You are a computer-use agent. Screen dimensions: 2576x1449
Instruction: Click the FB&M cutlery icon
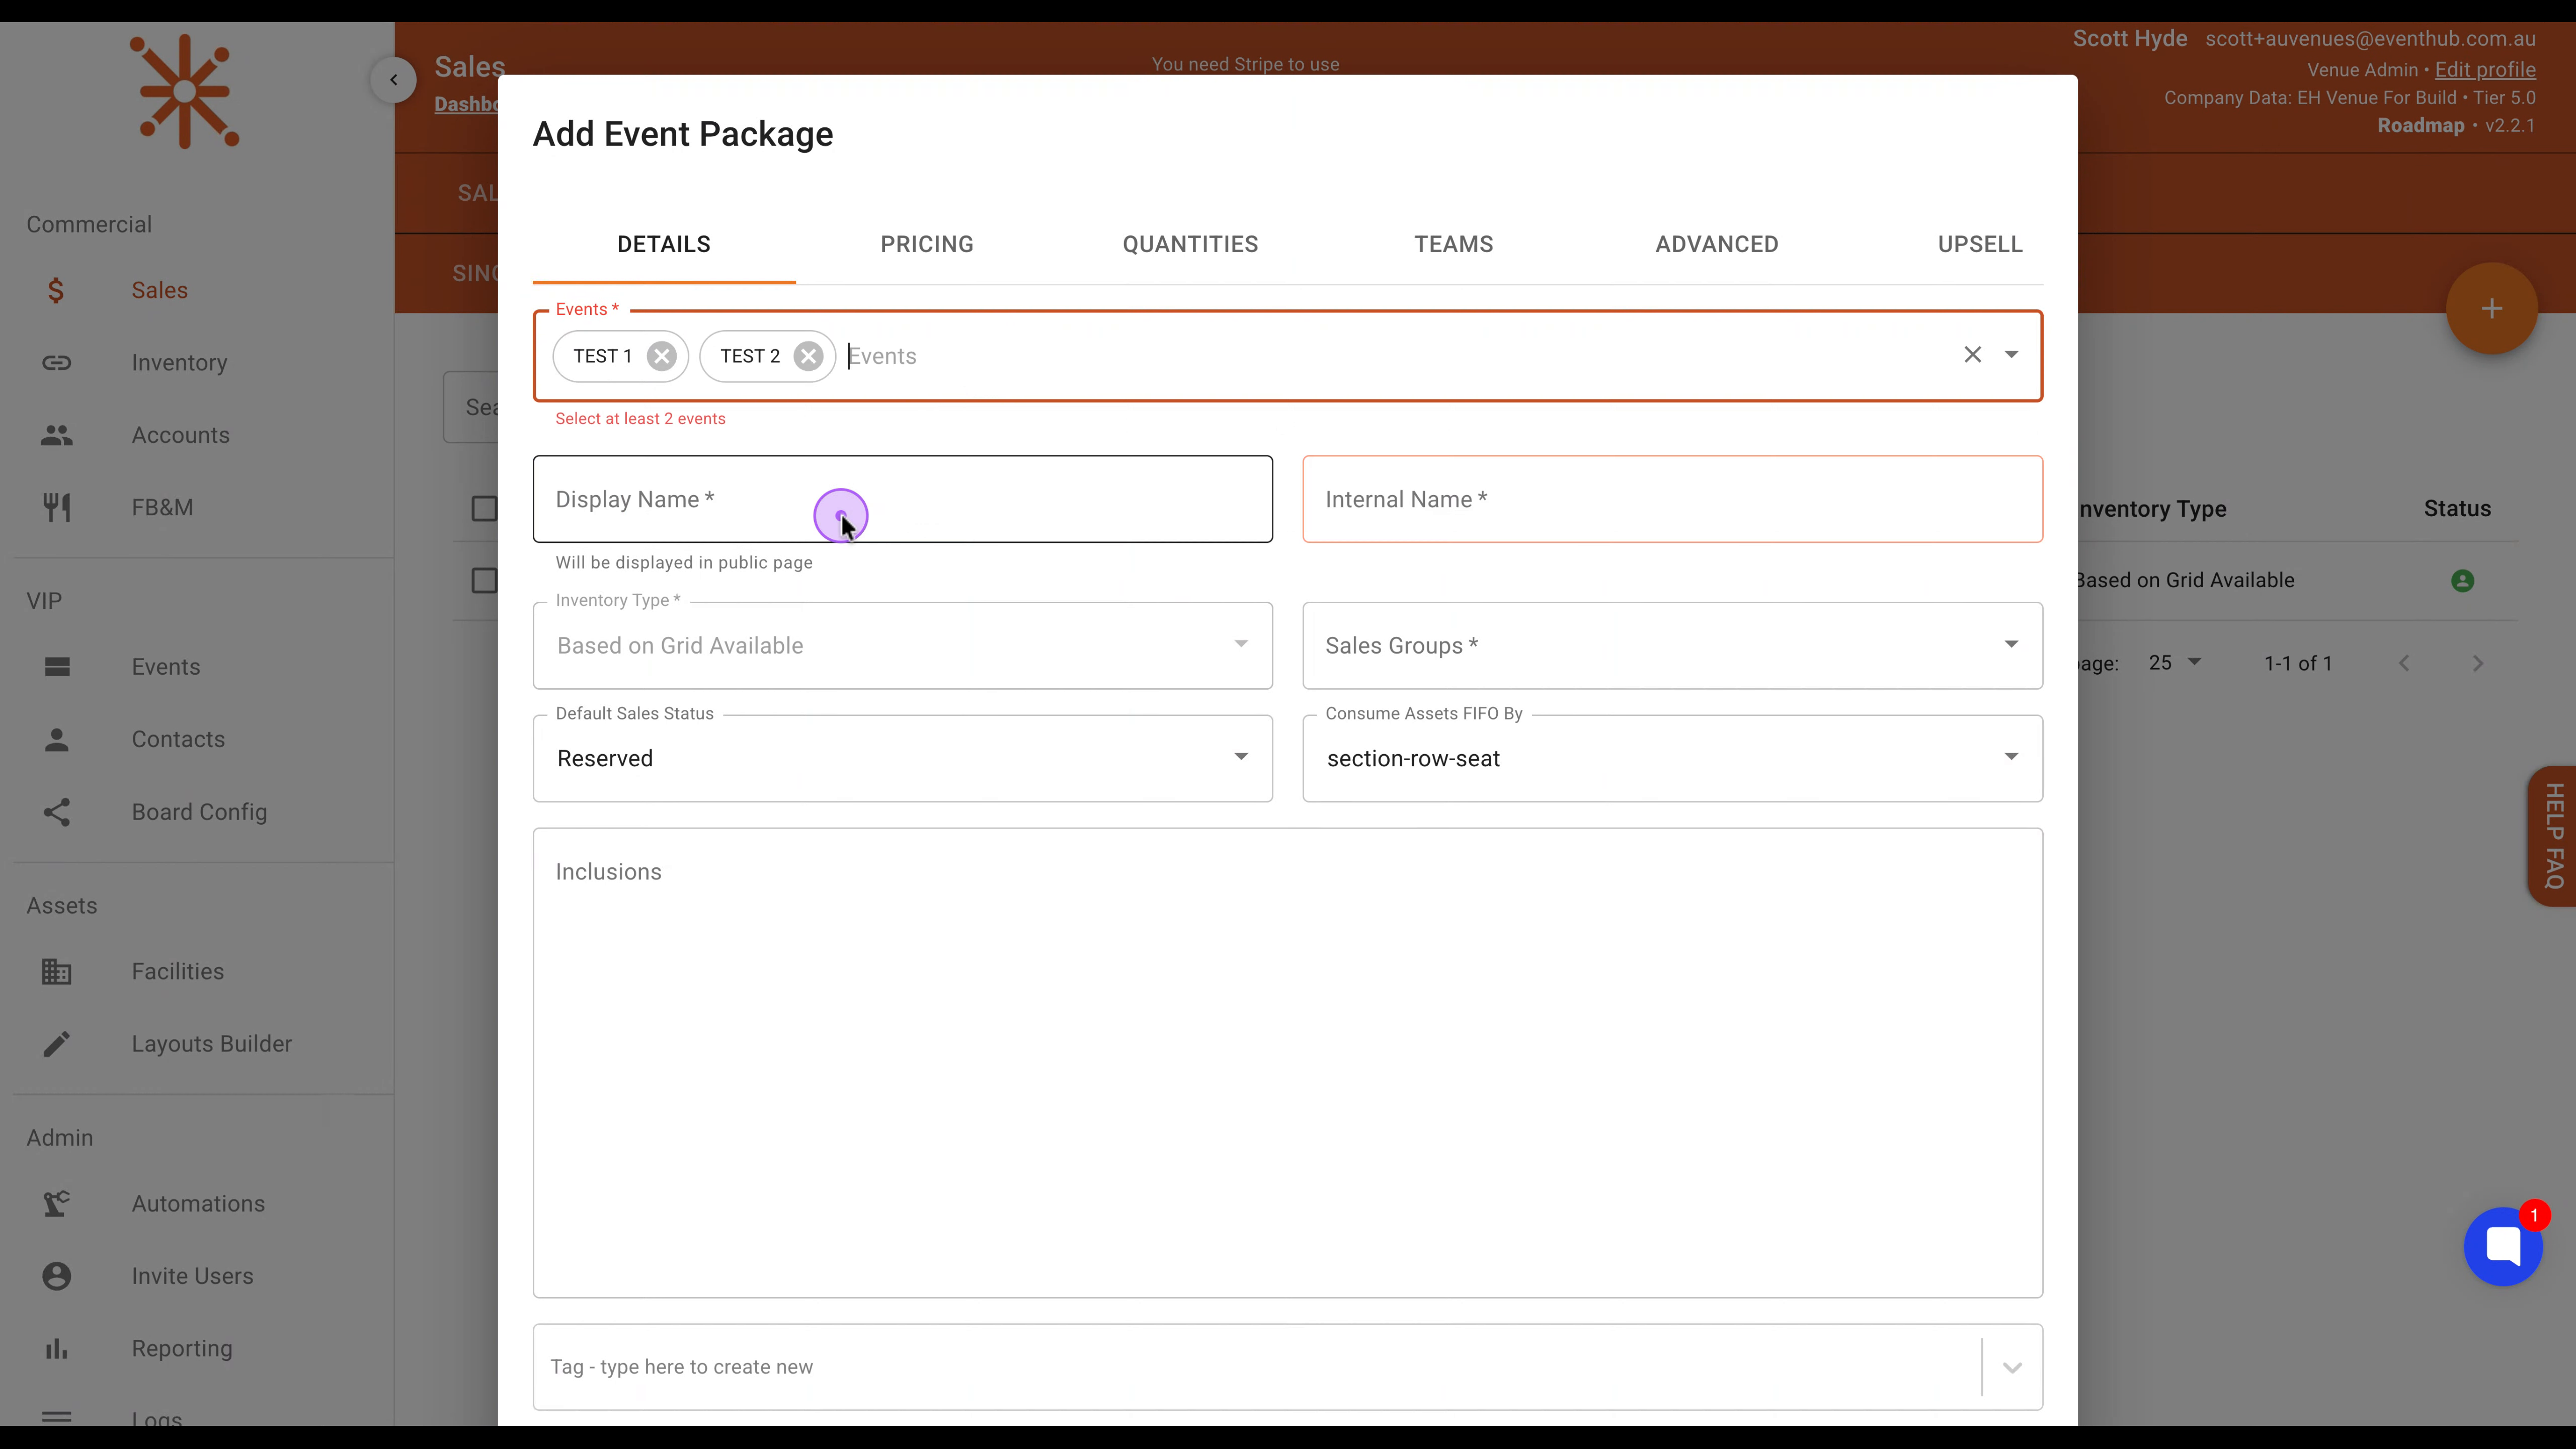click(56, 507)
